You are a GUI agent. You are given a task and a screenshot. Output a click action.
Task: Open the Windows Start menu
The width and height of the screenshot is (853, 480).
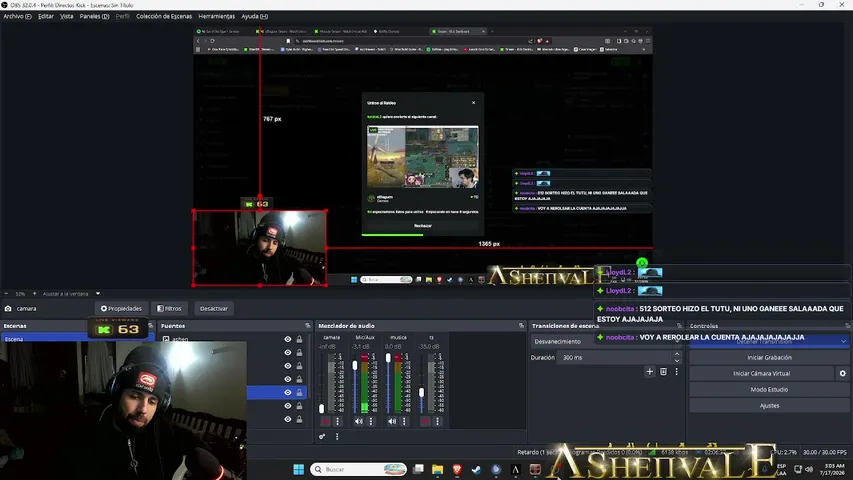coord(299,469)
